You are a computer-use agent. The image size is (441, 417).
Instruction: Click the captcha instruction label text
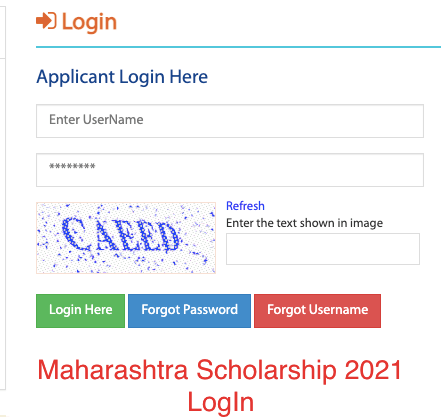tap(304, 223)
